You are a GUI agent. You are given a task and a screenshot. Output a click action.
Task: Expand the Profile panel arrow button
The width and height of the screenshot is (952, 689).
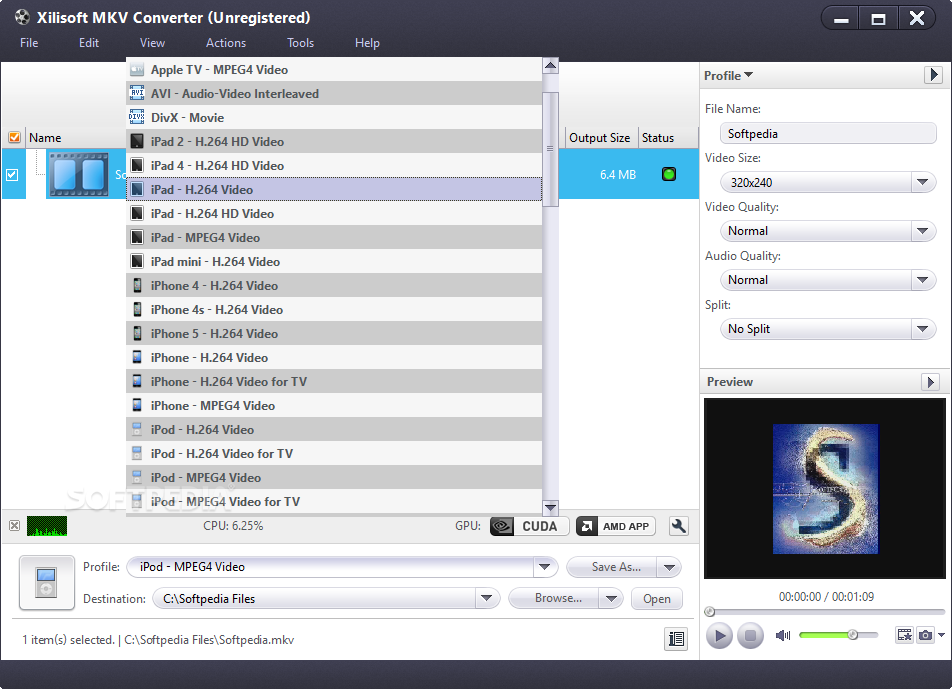coord(934,75)
